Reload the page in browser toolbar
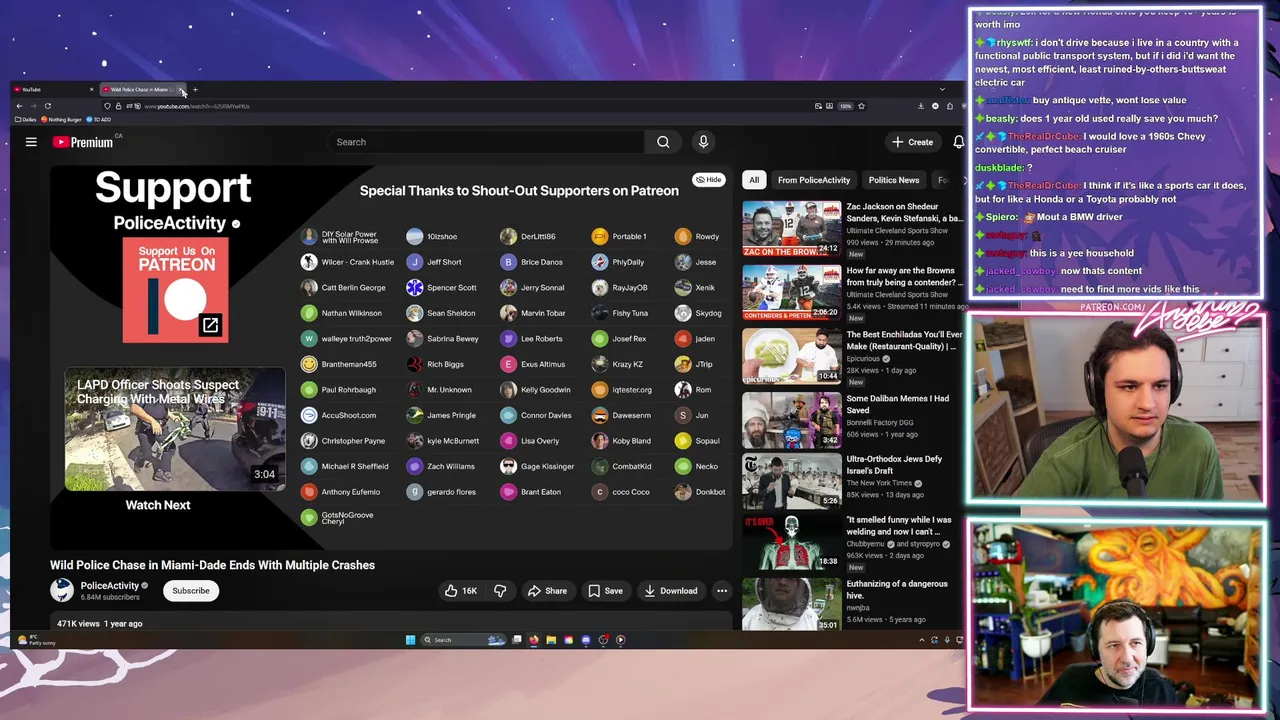Screen dimensions: 1280x720 point(47,106)
